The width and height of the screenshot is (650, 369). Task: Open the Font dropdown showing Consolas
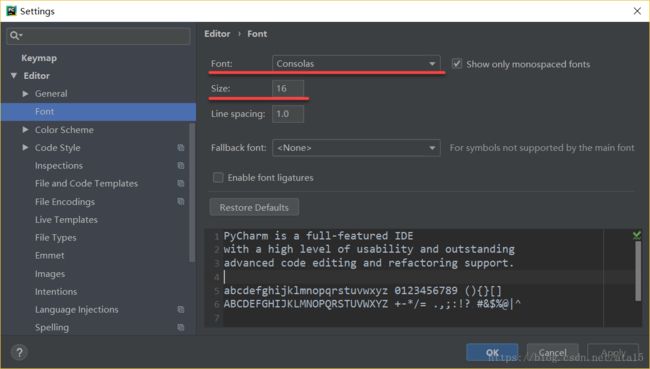(356, 63)
